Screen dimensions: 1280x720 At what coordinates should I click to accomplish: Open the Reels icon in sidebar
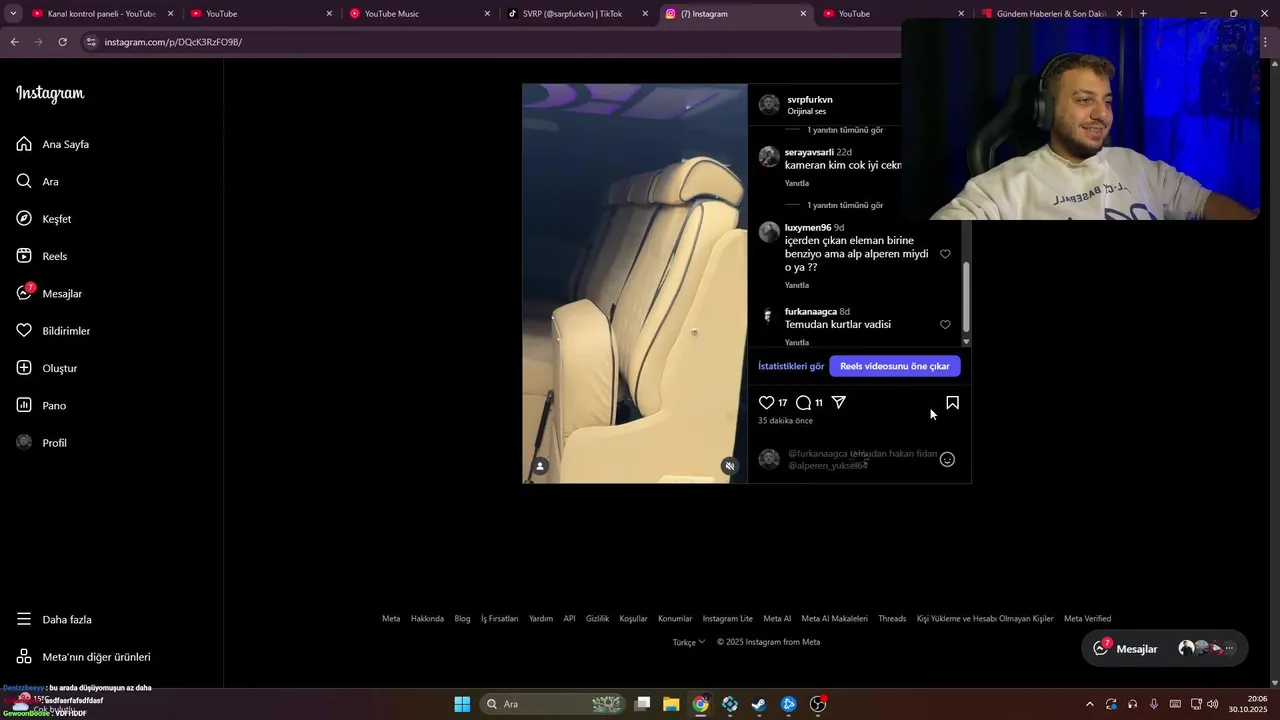point(24,256)
